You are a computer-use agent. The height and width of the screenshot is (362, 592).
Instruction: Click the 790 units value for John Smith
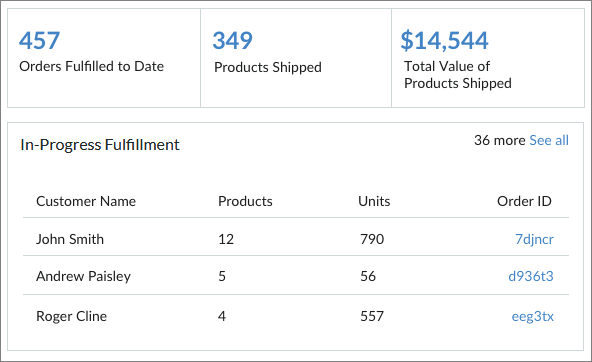coord(372,239)
